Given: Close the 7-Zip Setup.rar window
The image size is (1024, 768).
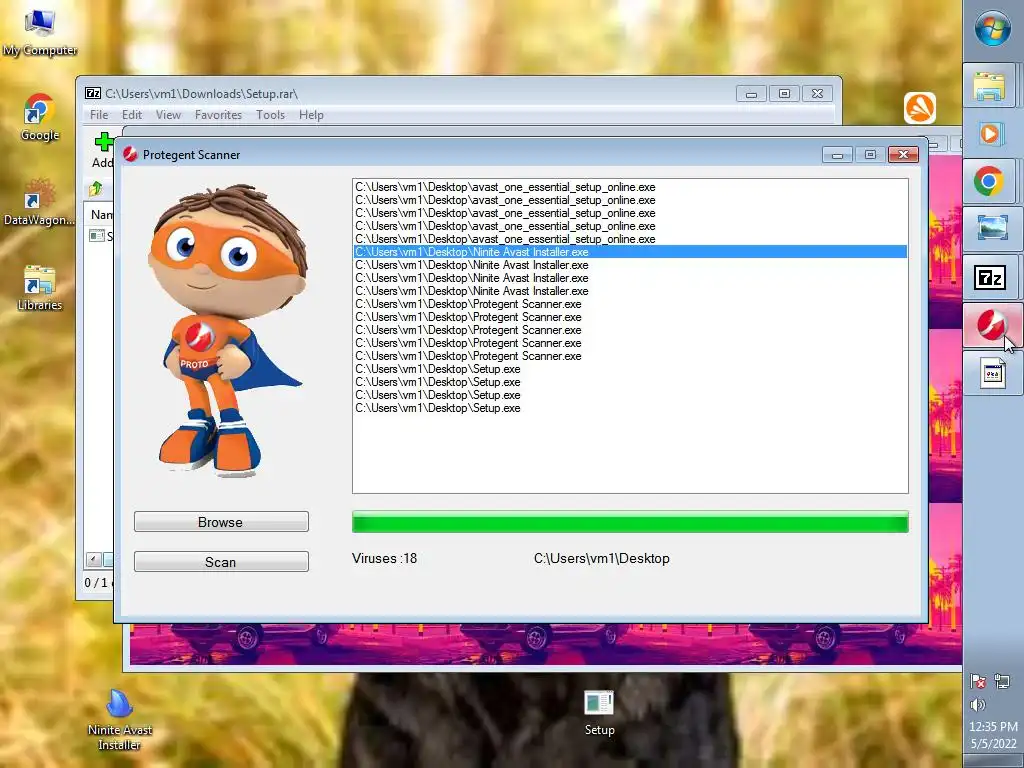Looking at the screenshot, I should (x=817, y=94).
